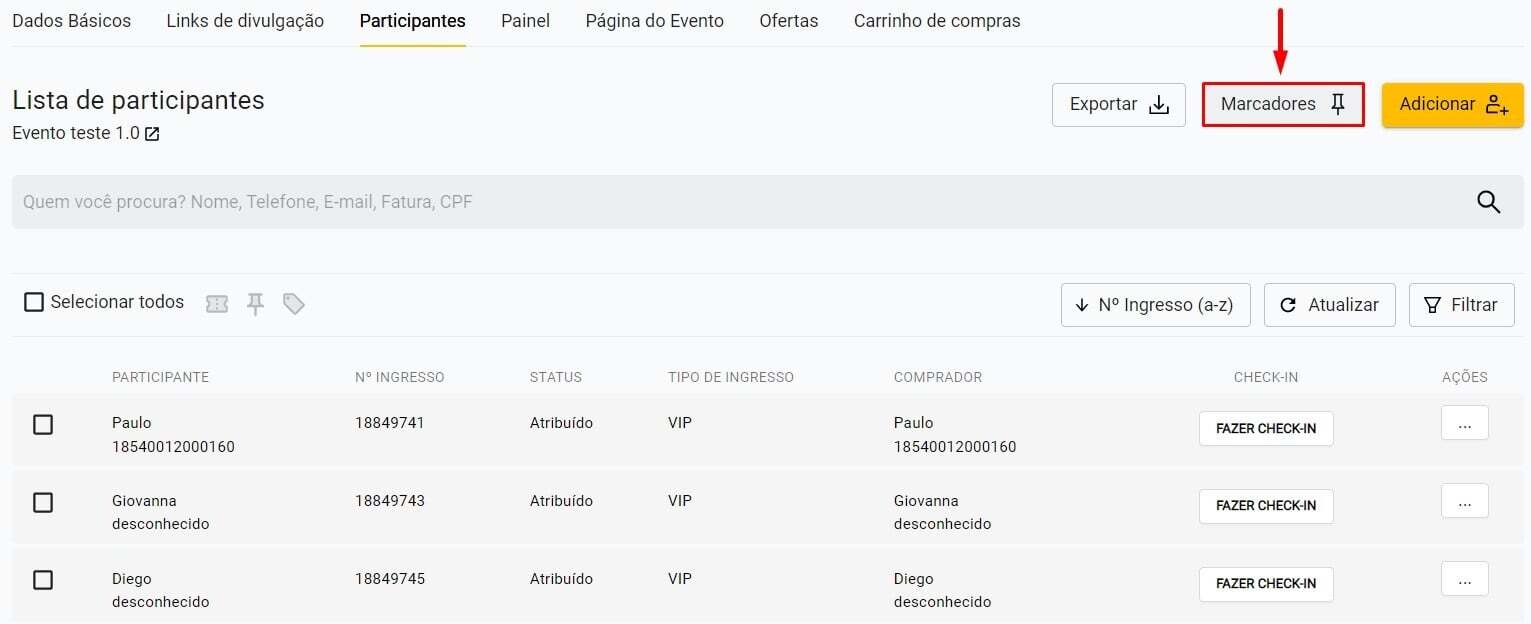Switch to the Painel tab

click(525, 21)
